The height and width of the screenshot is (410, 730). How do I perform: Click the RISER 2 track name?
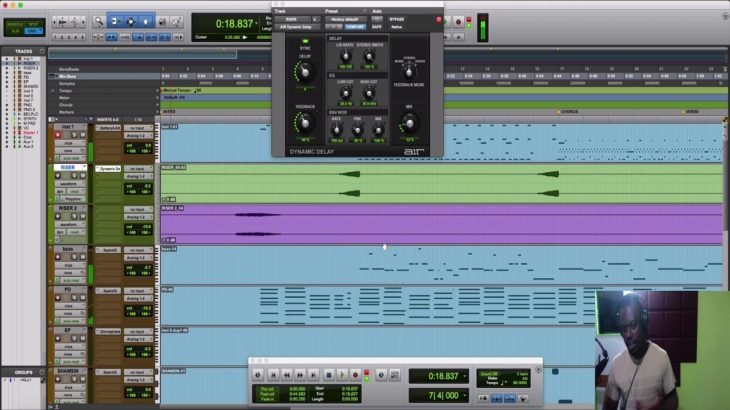click(x=68, y=208)
